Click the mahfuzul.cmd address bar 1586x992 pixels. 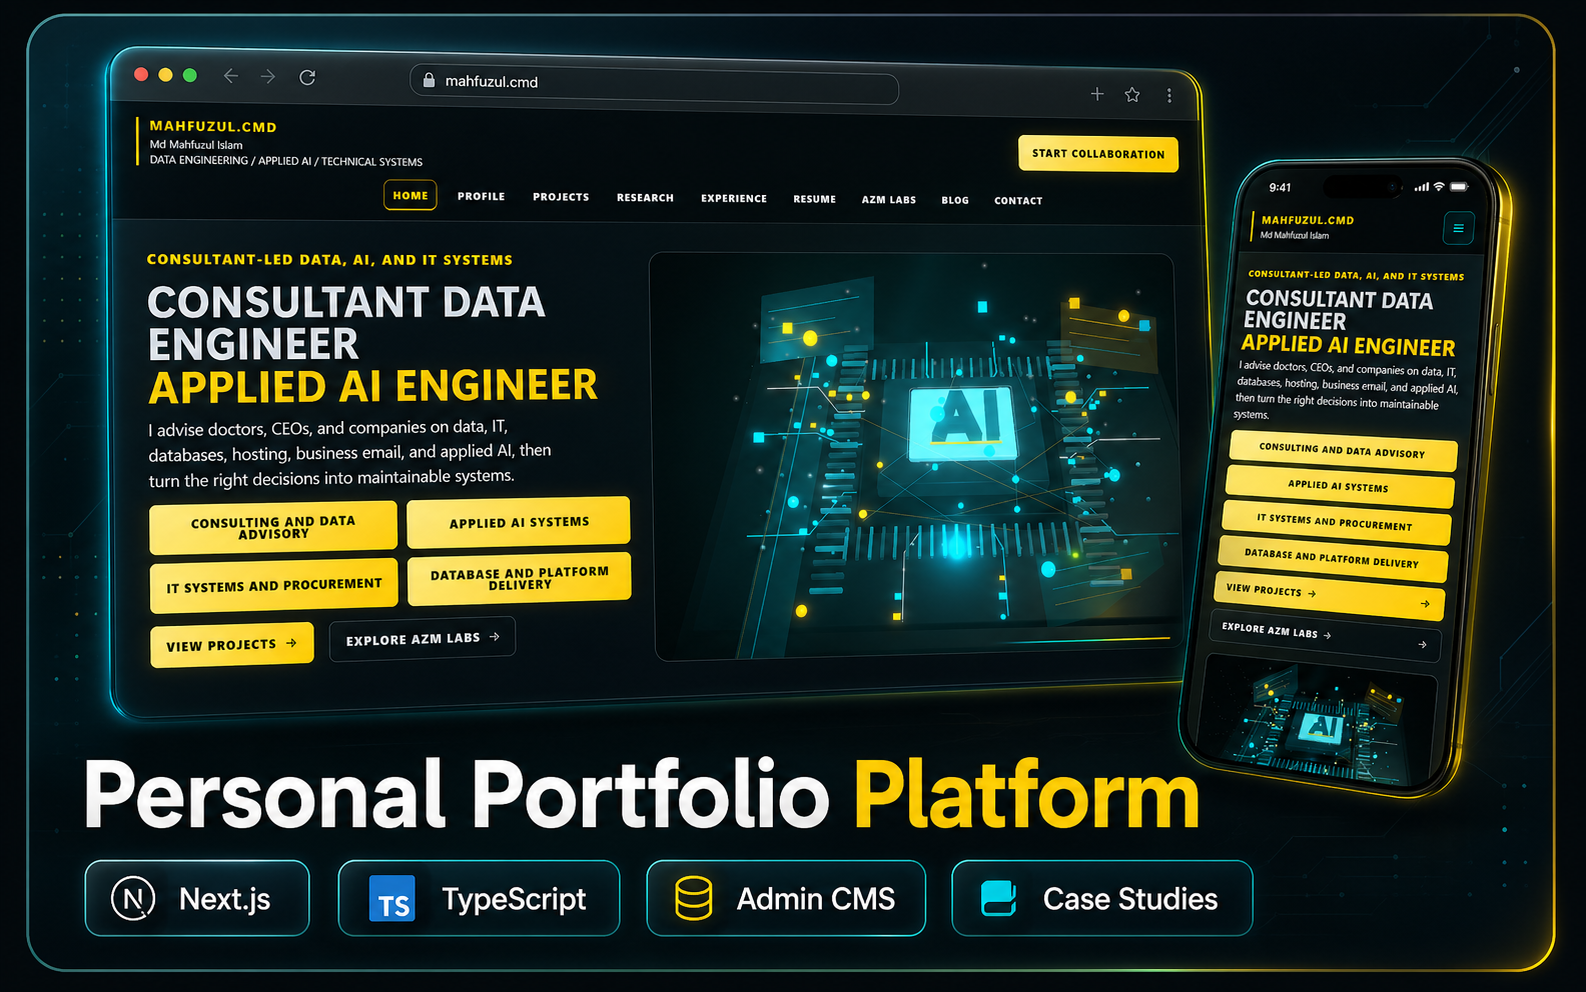[x=654, y=84]
